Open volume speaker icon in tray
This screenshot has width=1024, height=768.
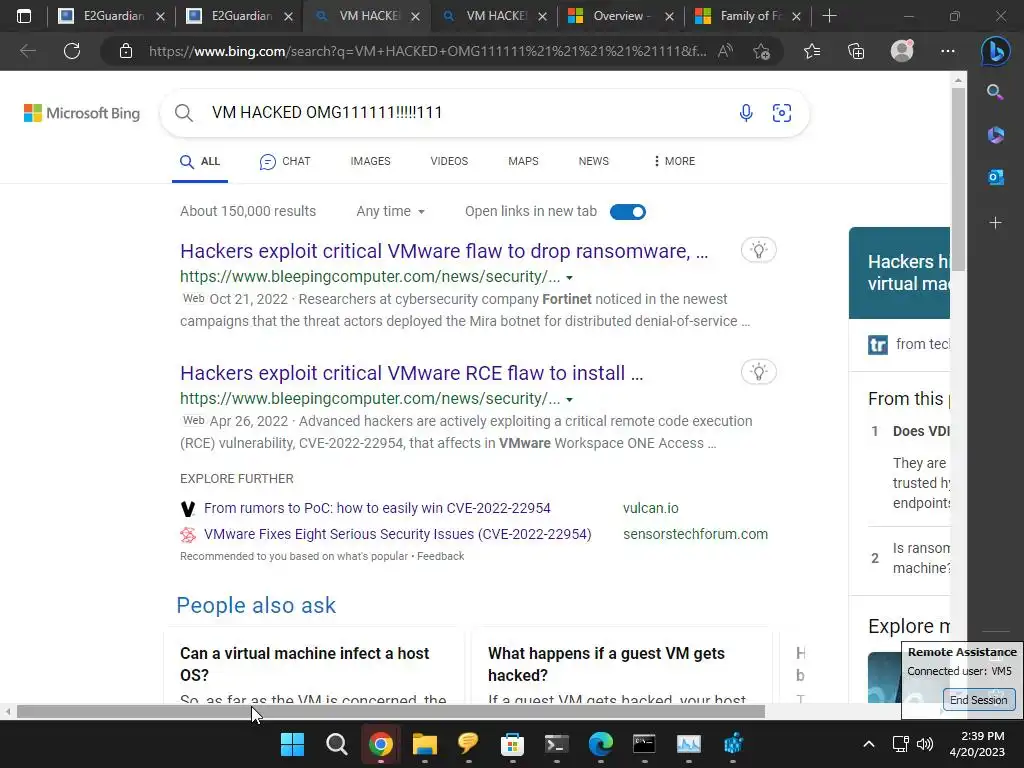tap(924, 744)
